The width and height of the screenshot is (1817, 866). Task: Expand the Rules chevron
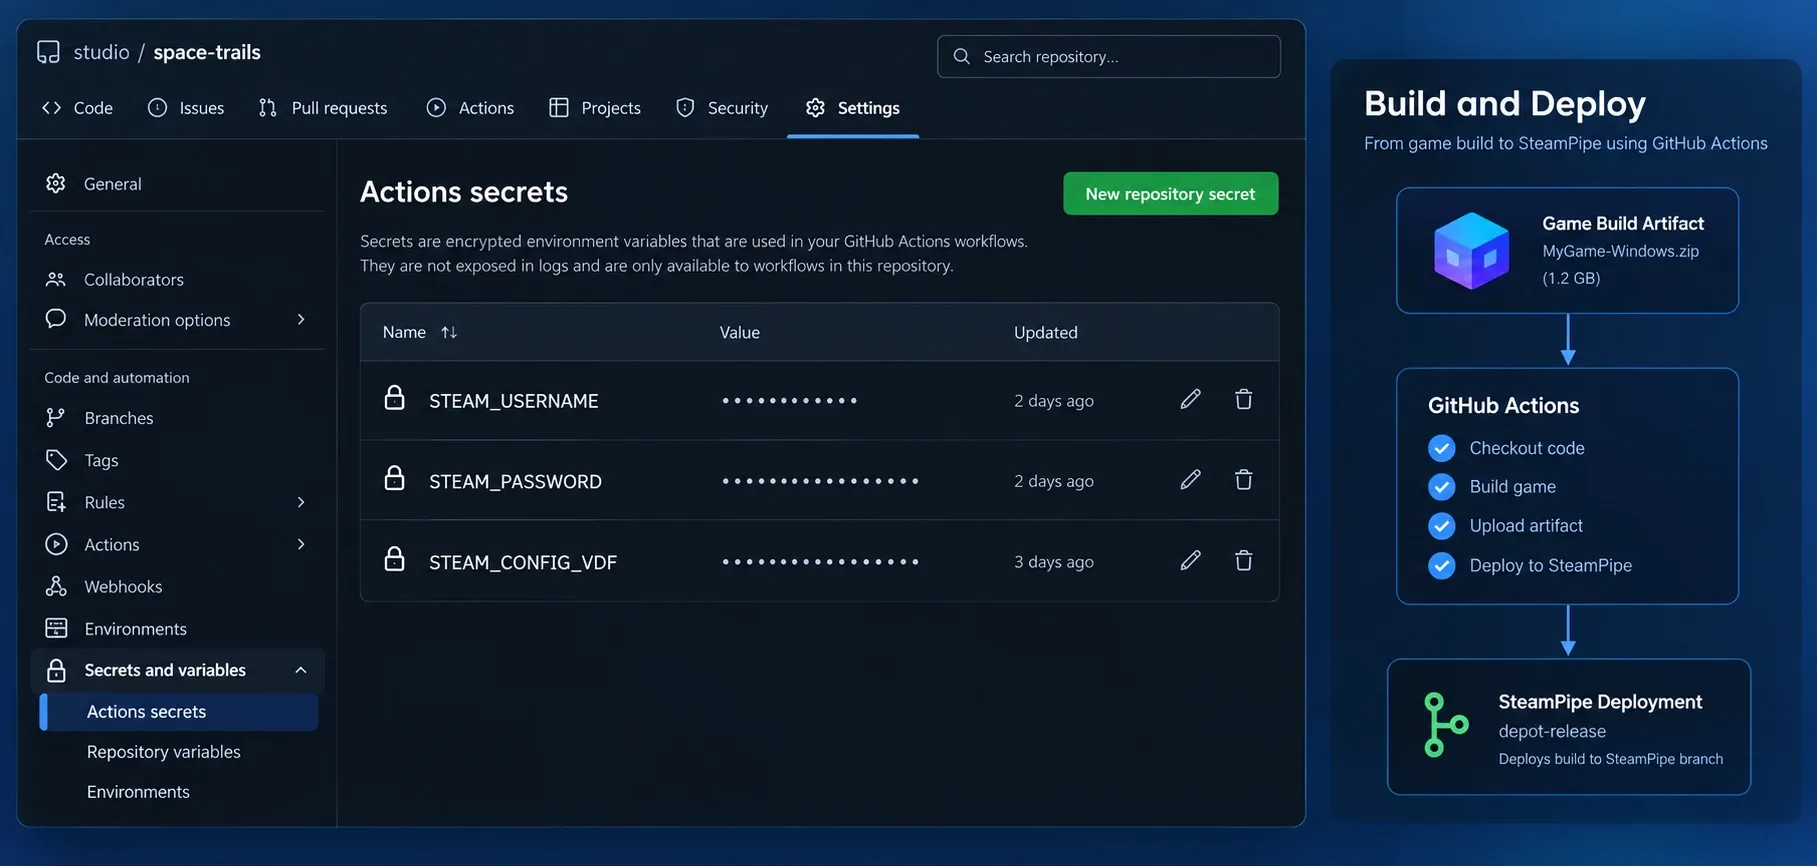[x=301, y=502]
